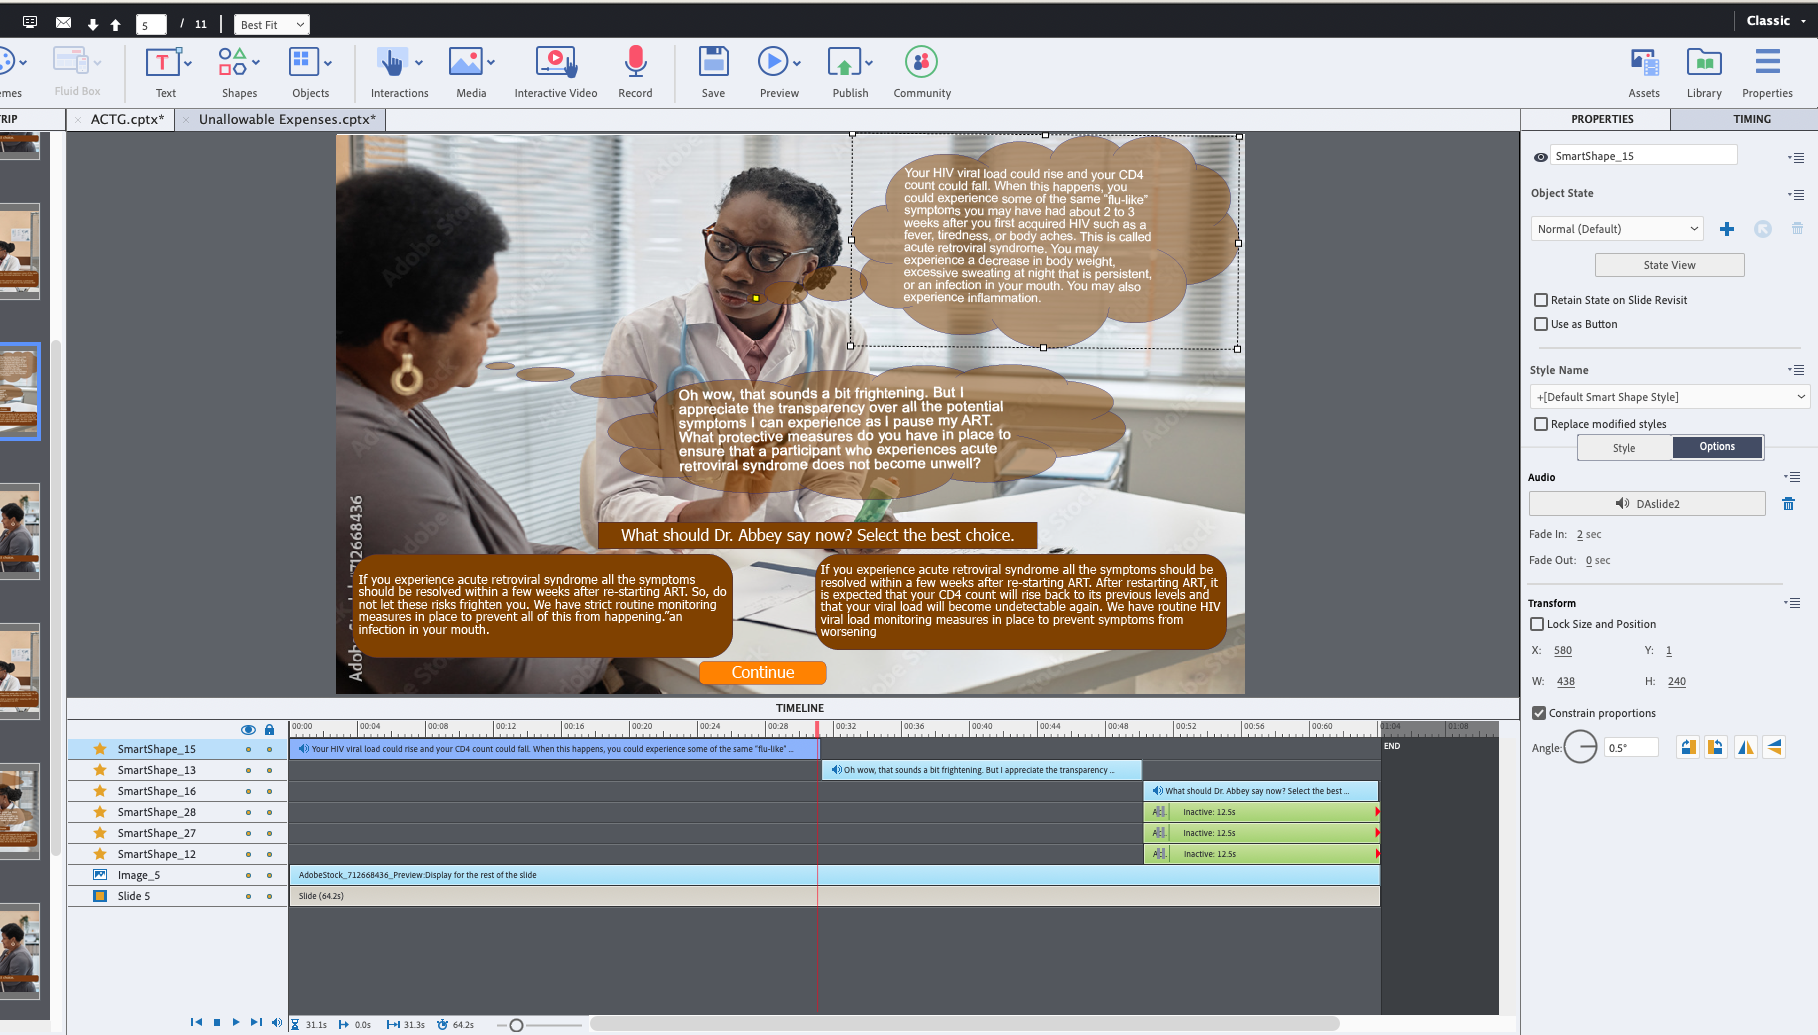The width and height of the screenshot is (1818, 1035).
Task: Expand the Normal (Default) object state dropdown
Action: (x=1616, y=229)
